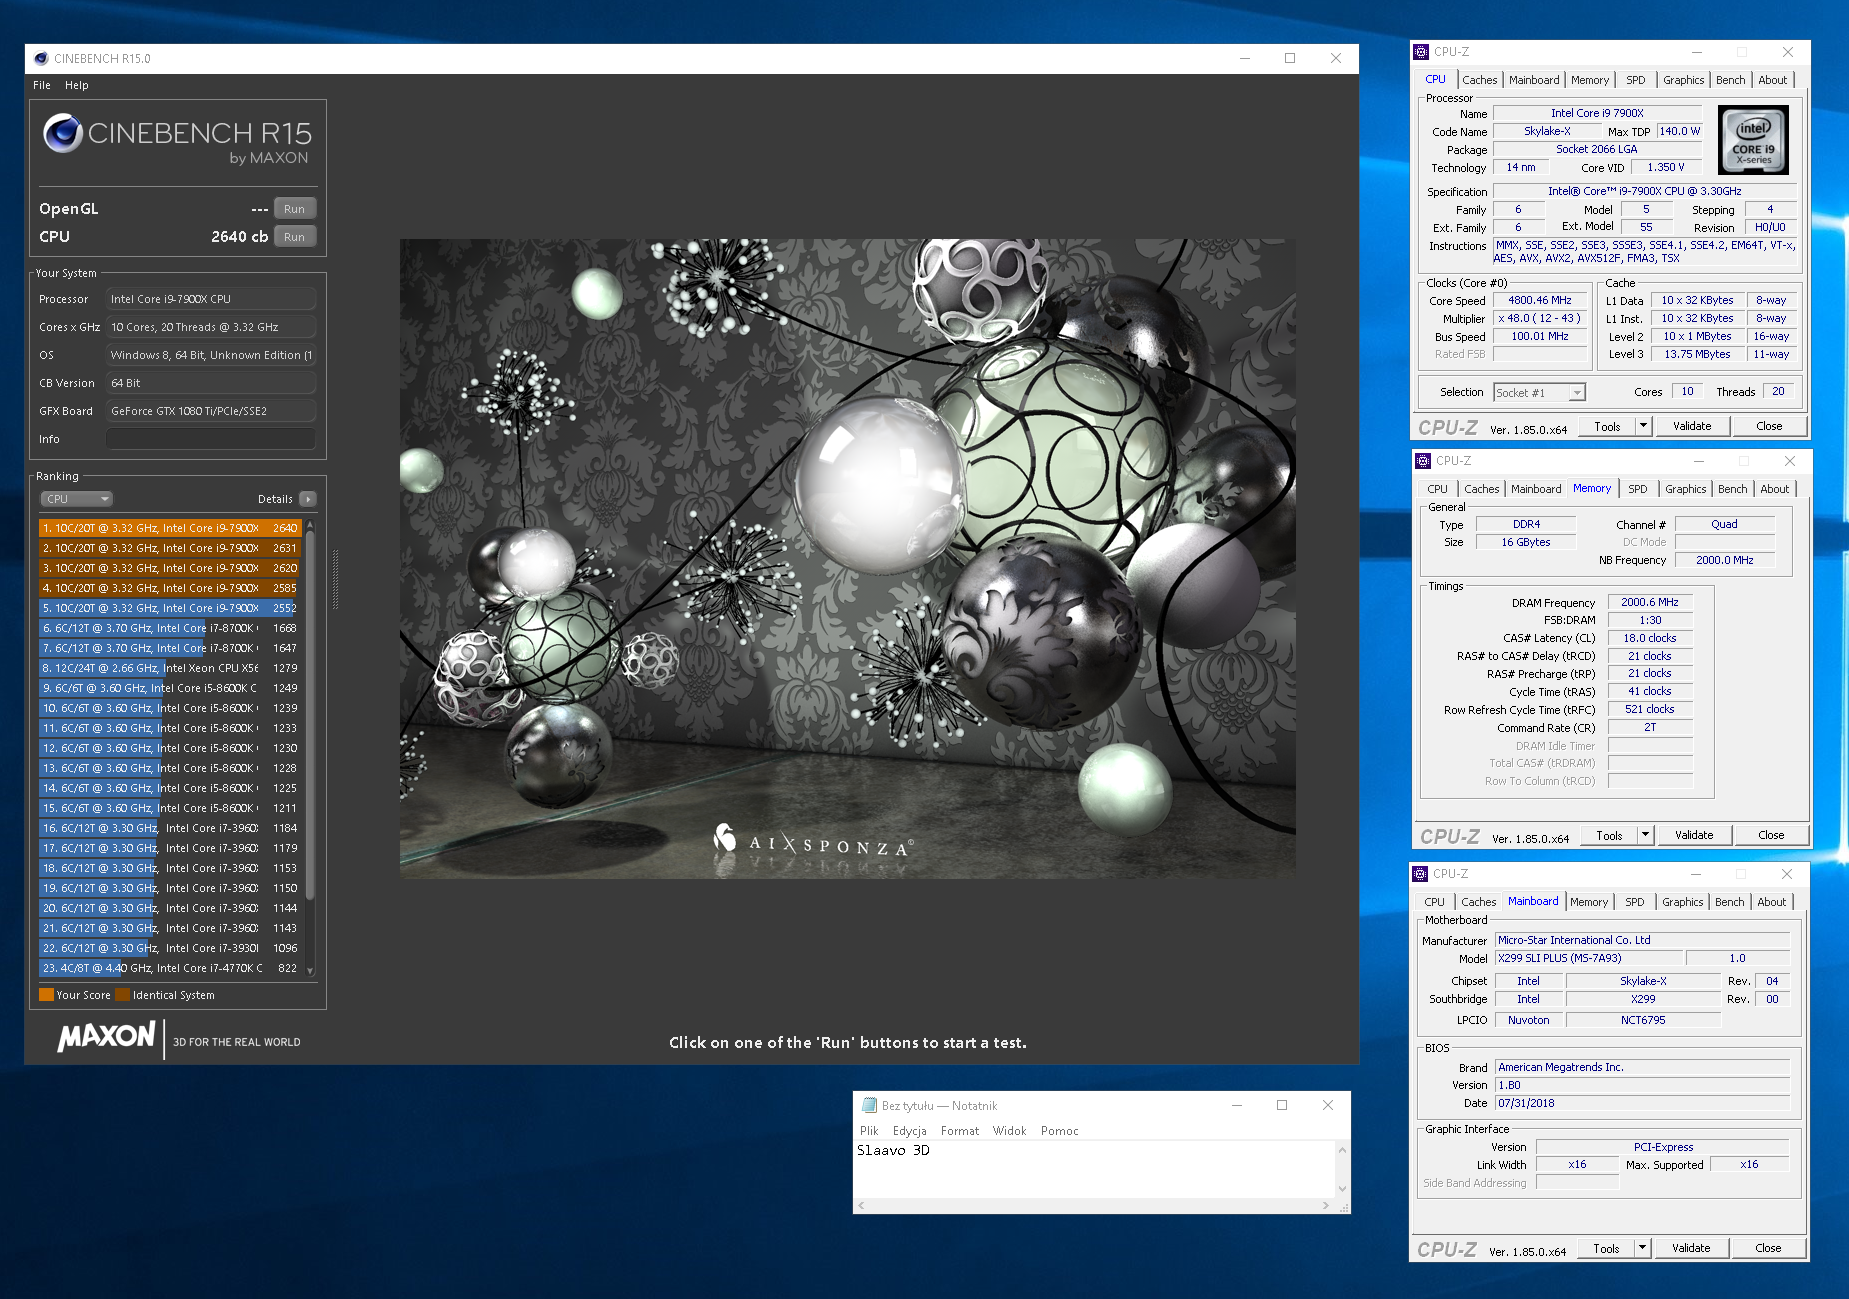The width and height of the screenshot is (1849, 1299).
Task: Select Bench tab in the Memory-tab CPU-Z window
Action: tap(1733, 489)
